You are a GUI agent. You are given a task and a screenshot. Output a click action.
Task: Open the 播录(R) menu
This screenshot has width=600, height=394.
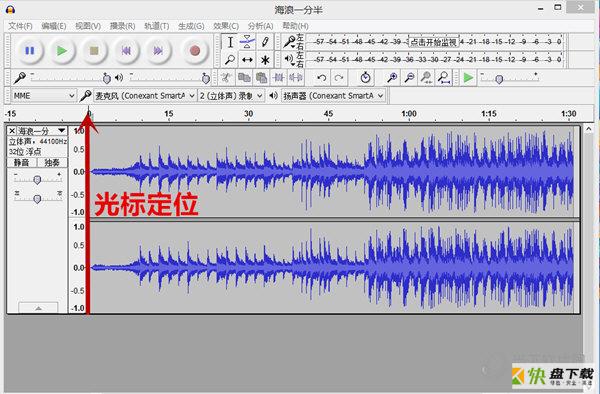[122, 26]
